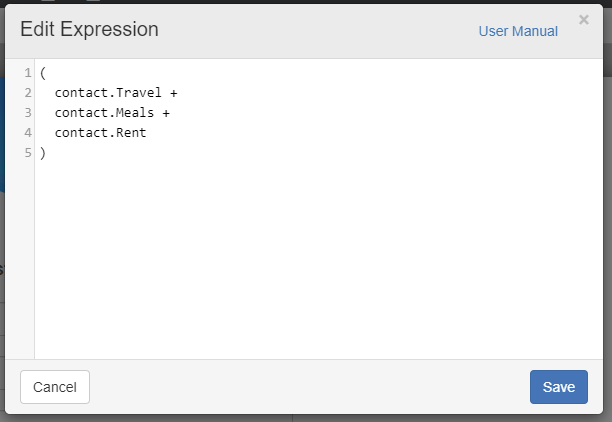Close the Edit Expression dialog with X
The height and width of the screenshot is (422, 612).
coord(584,20)
